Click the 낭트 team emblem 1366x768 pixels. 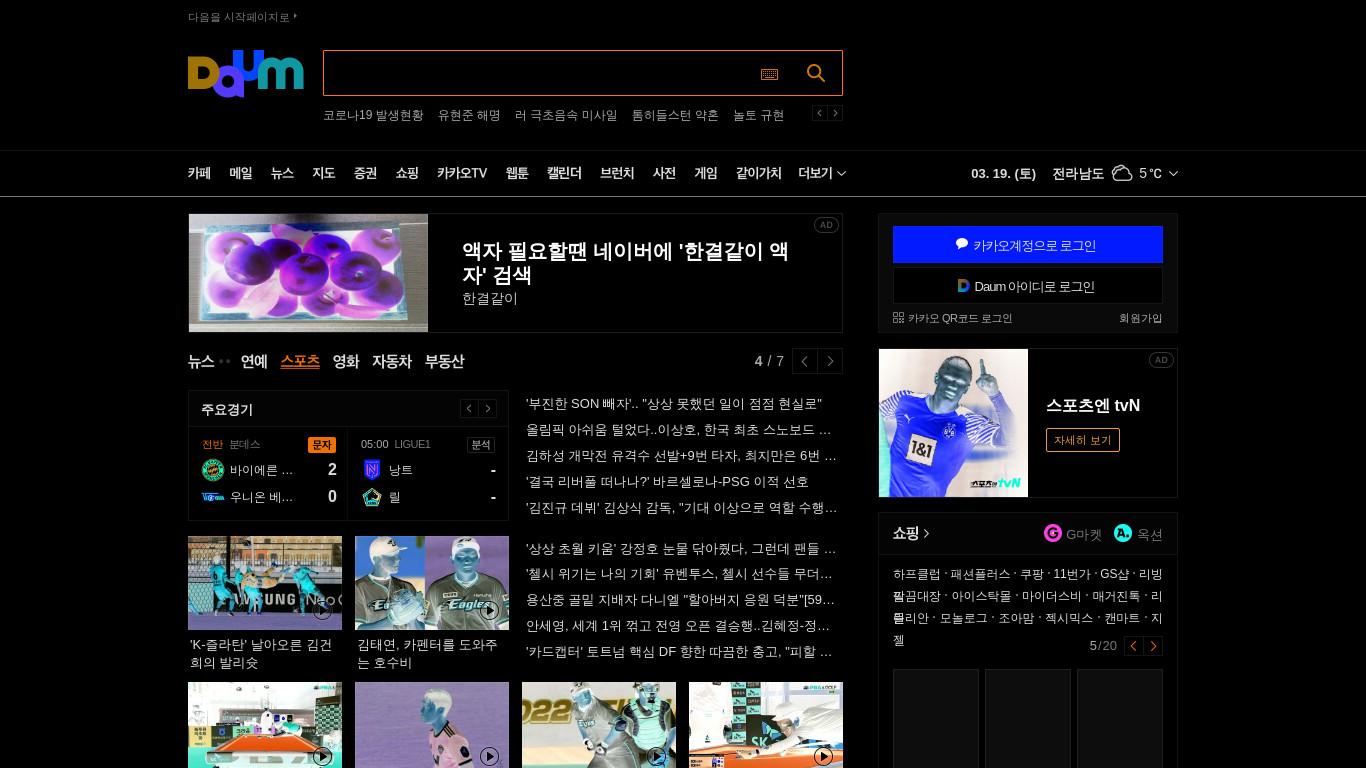(372, 470)
